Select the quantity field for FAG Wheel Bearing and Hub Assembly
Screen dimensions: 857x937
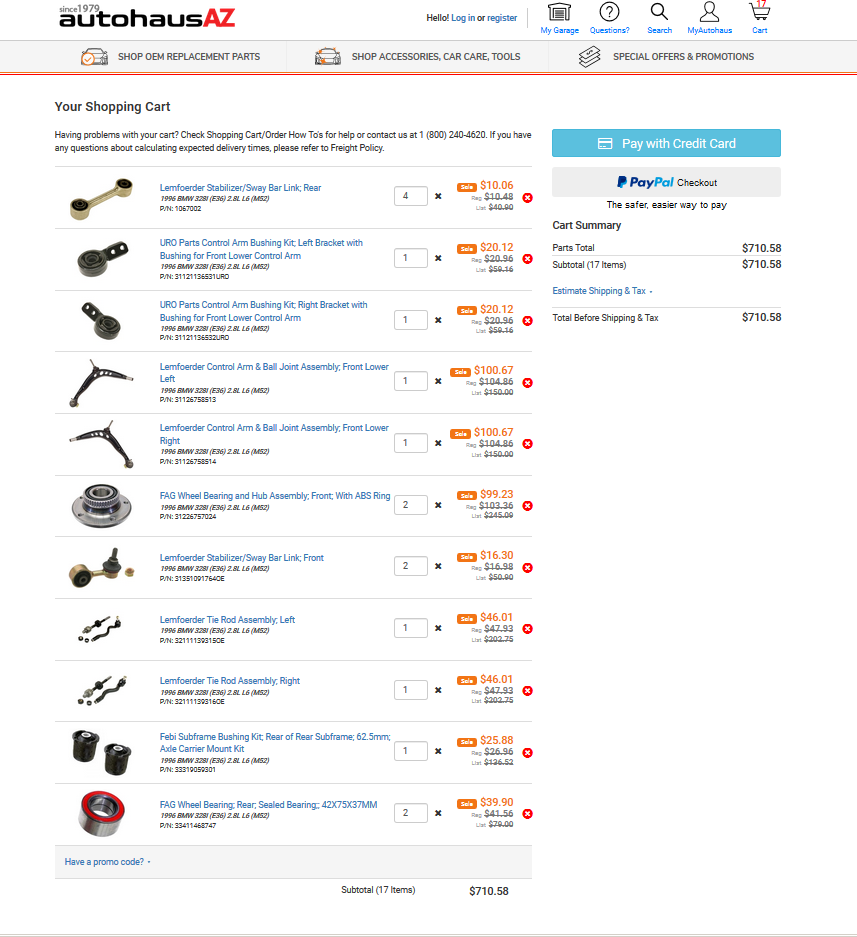point(411,505)
